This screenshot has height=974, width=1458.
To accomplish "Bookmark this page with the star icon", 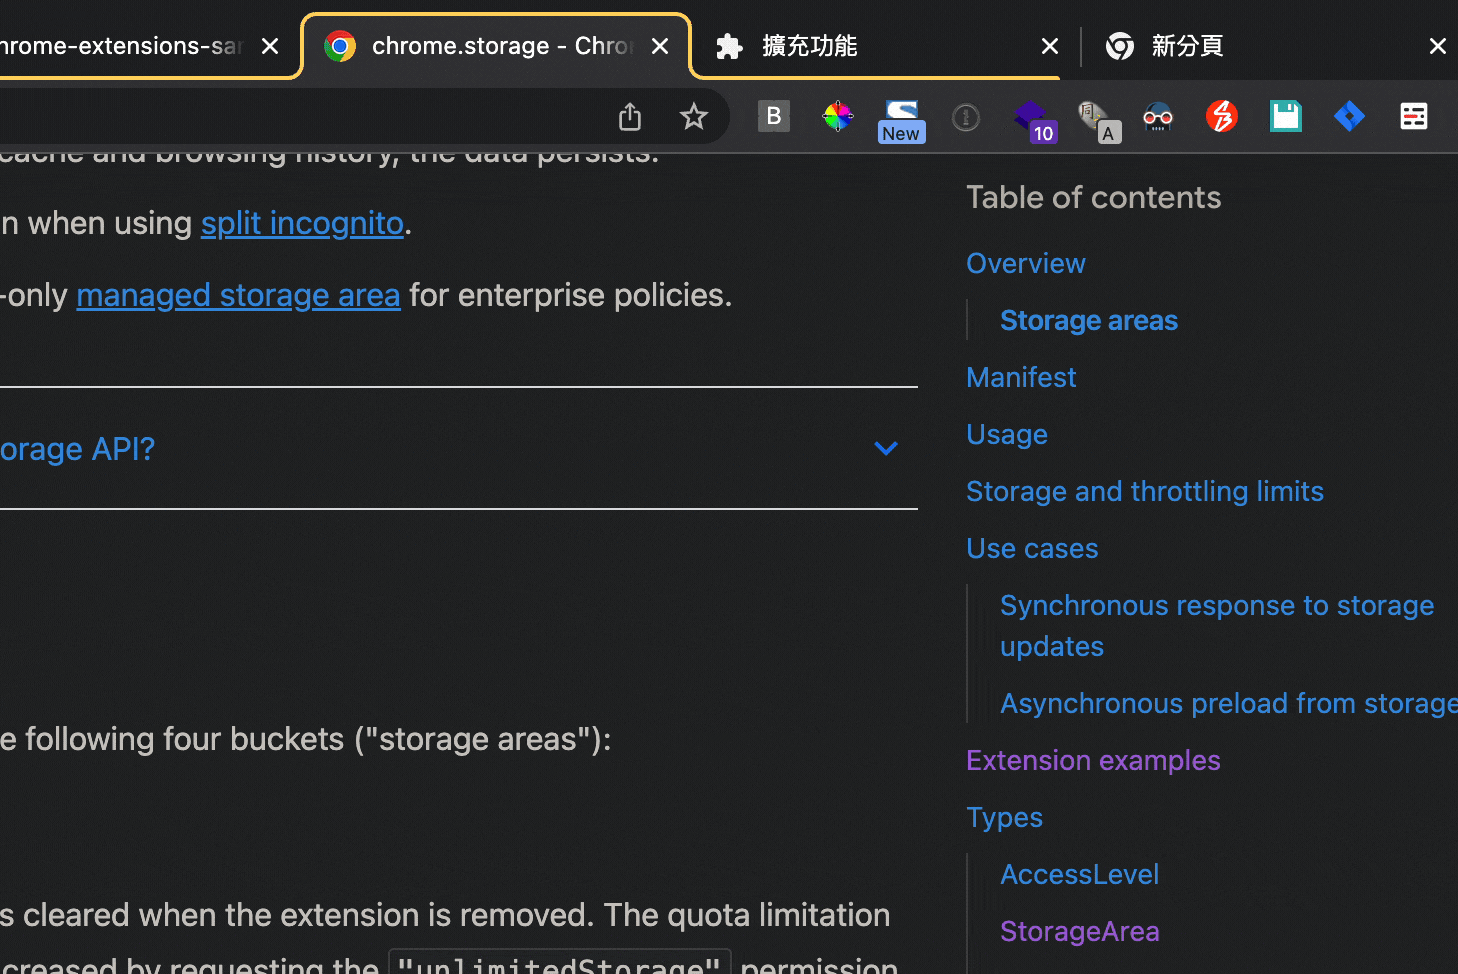I will [693, 117].
